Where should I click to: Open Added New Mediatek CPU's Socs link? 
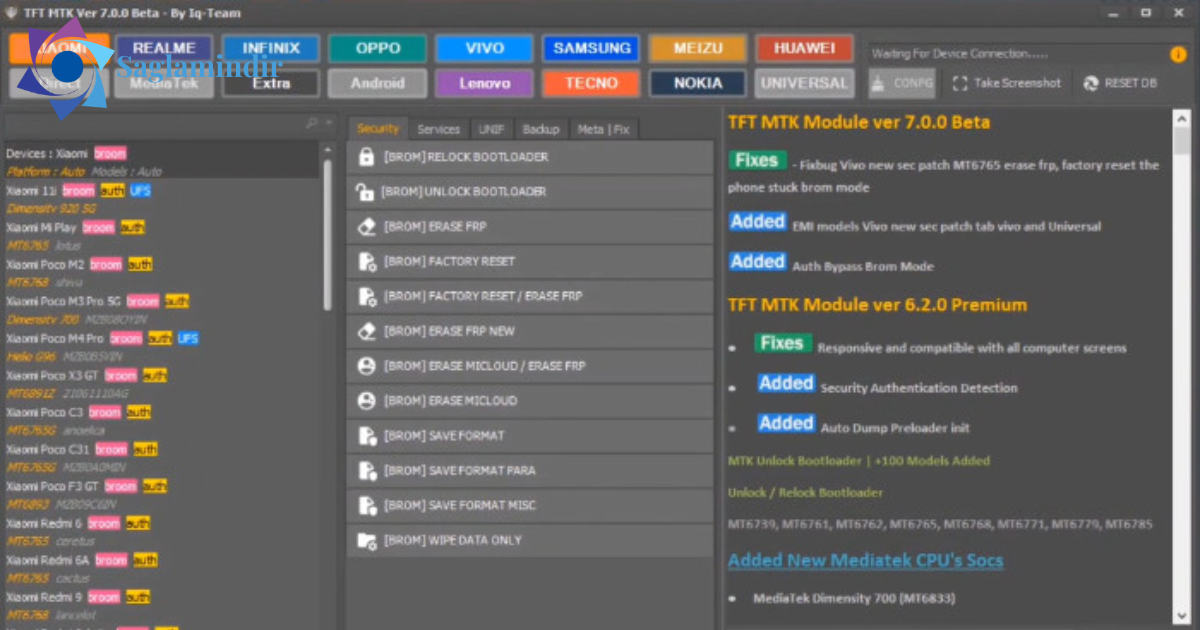(x=865, y=560)
